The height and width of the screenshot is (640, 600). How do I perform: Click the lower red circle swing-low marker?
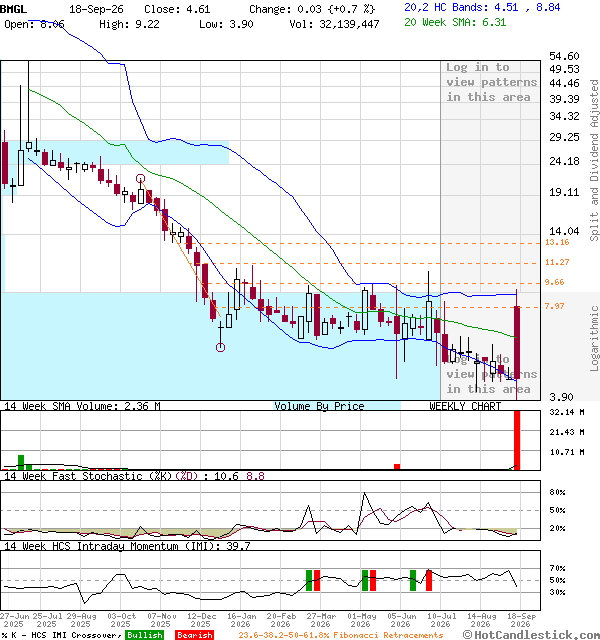click(x=220, y=347)
